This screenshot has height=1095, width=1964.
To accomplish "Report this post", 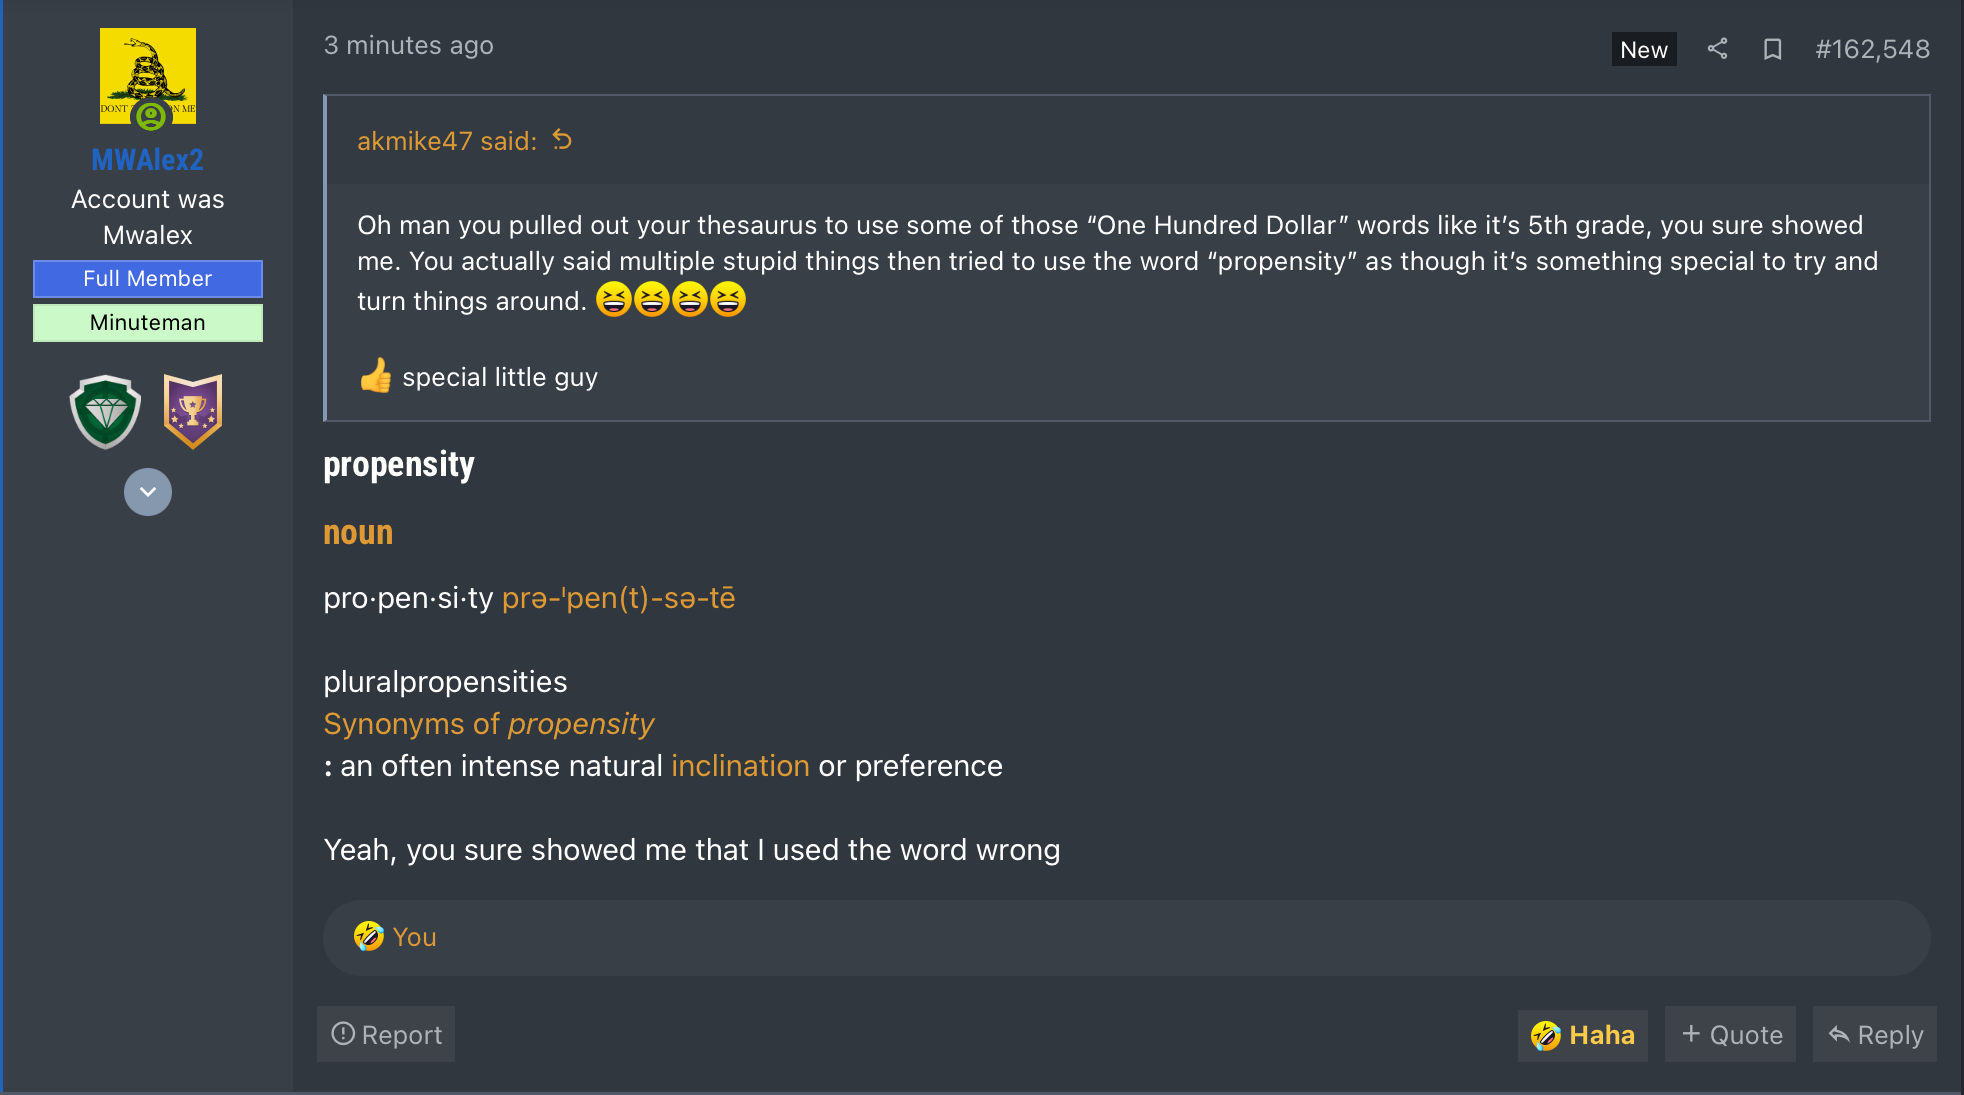I will click(x=386, y=1035).
